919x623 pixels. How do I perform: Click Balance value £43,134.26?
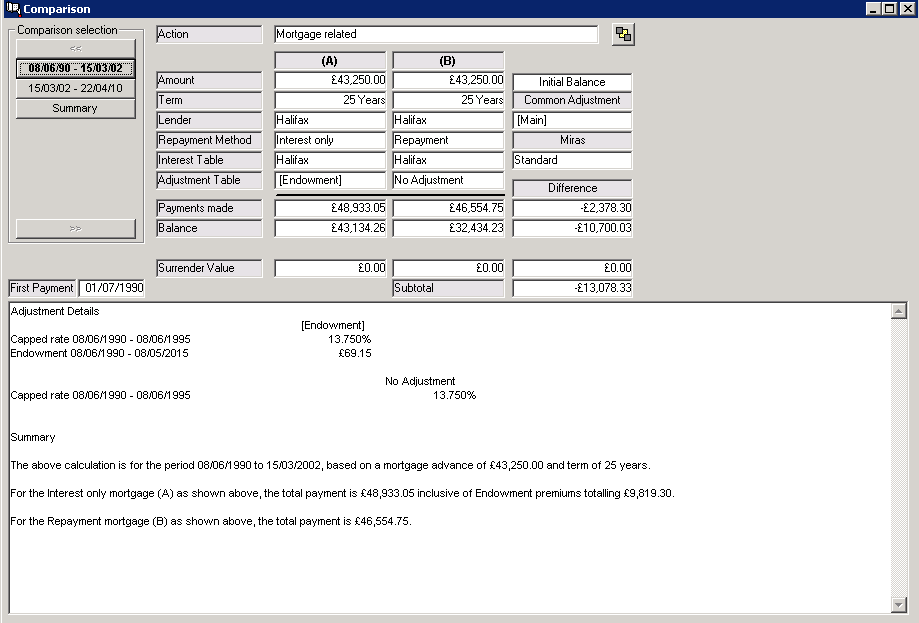330,228
